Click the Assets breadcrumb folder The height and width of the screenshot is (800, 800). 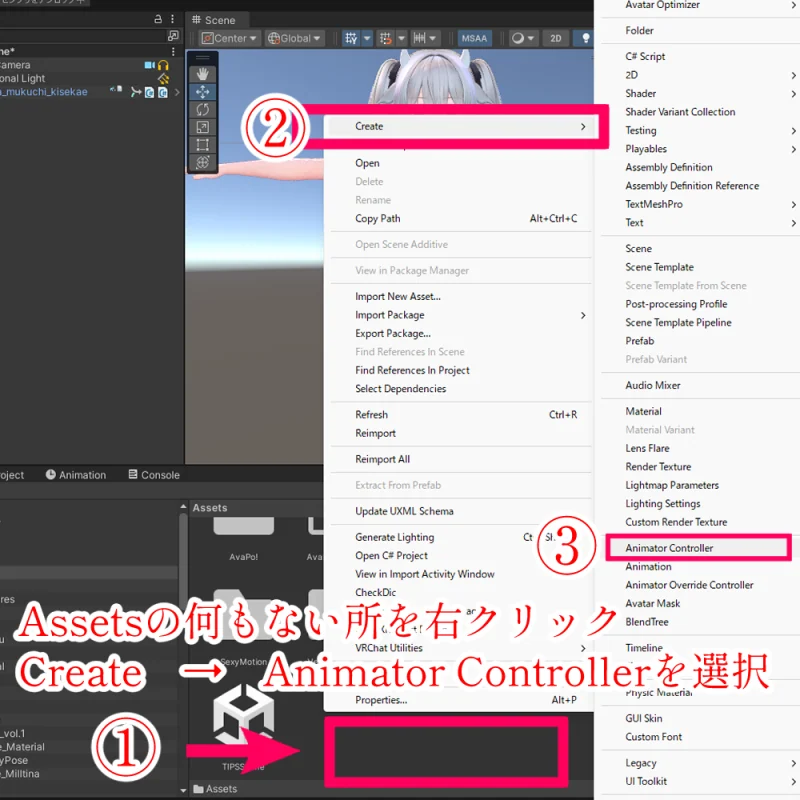pyautogui.click(x=215, y=789)
